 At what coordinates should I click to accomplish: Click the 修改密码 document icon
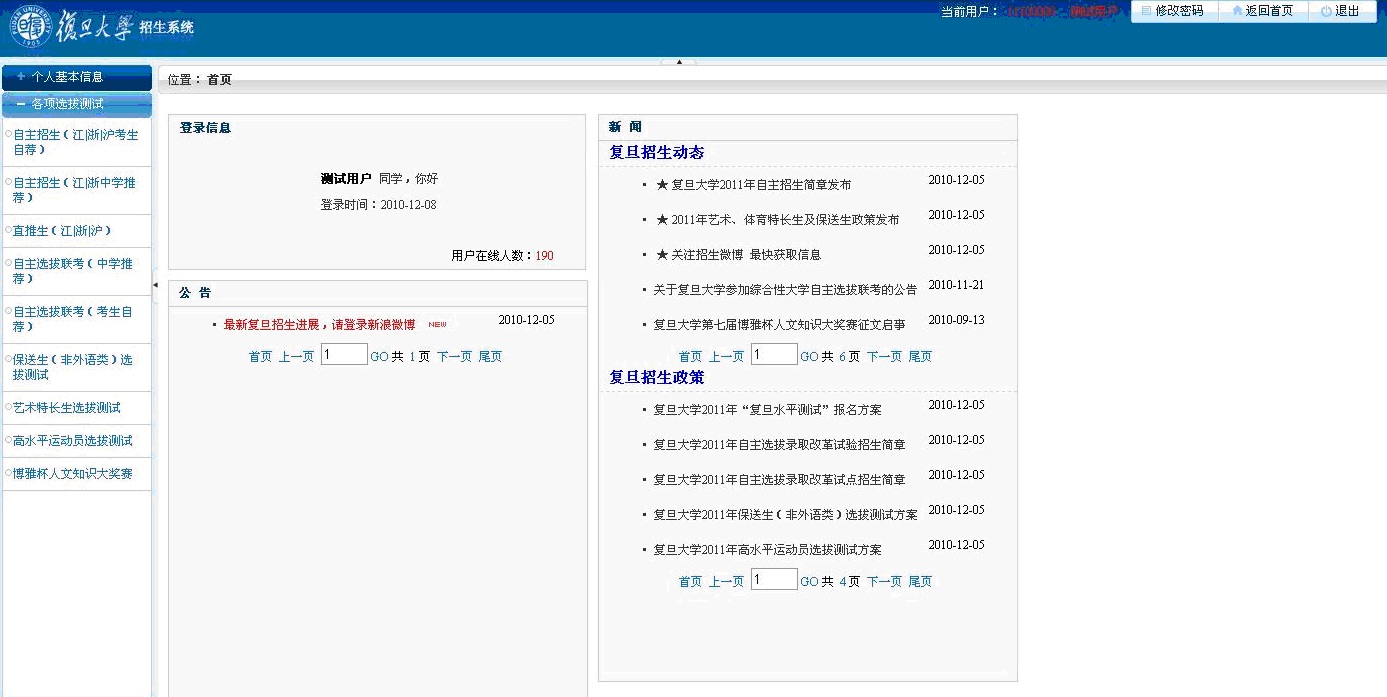pyautogui.click(x=1146, y=11)
